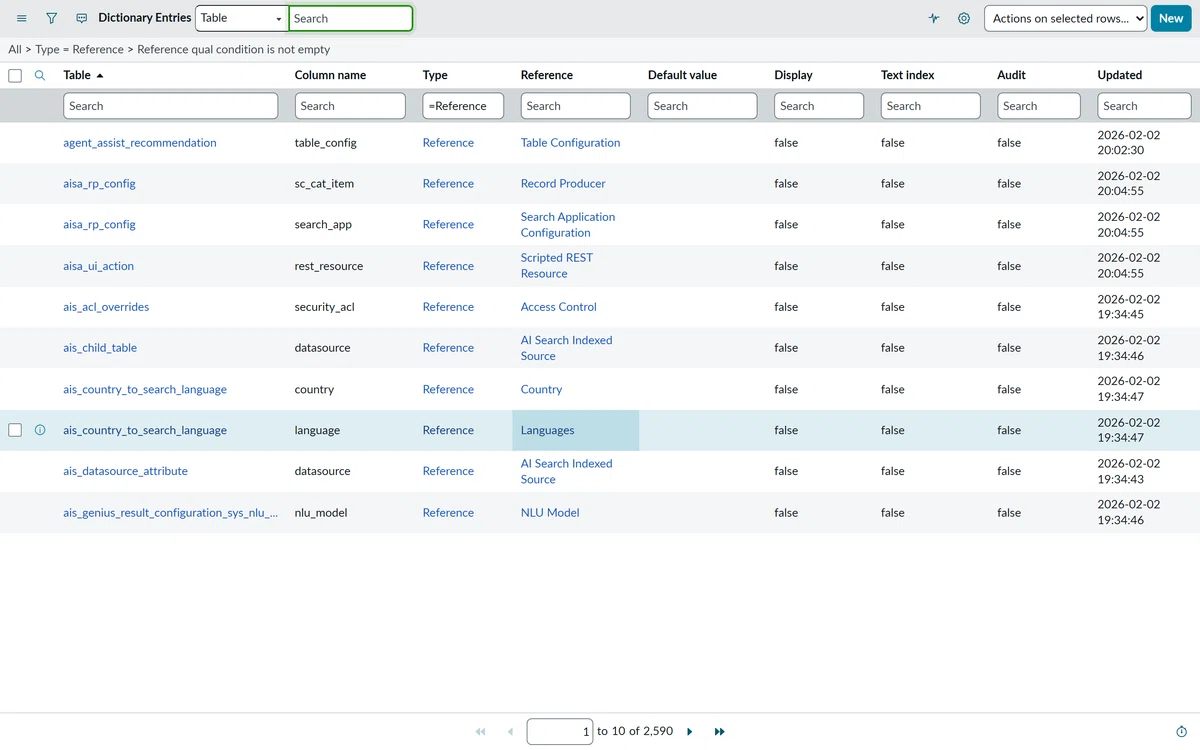This screenshot has height=750, width=1200.
Task: Click Column name search field
Action: [x=350, y=106]
